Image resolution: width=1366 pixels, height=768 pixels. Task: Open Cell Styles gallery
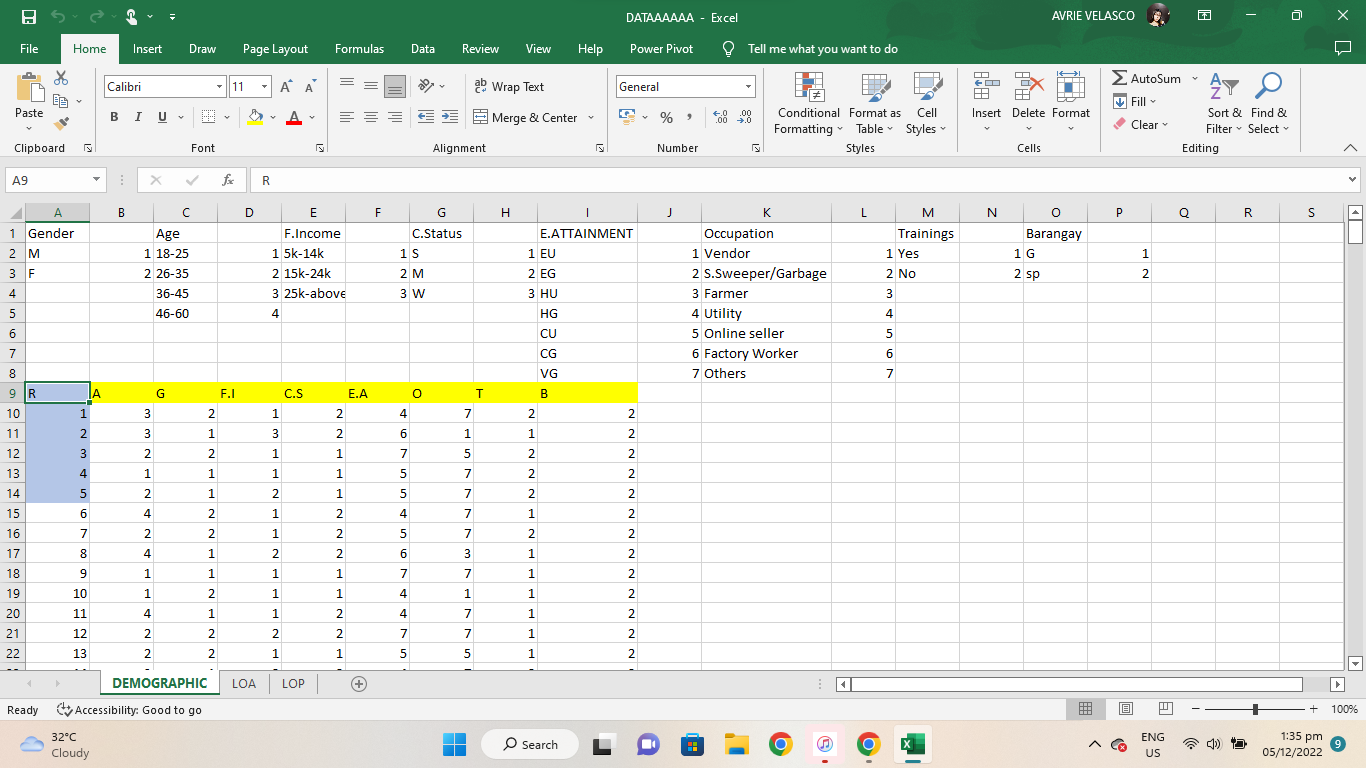point(927,104)
